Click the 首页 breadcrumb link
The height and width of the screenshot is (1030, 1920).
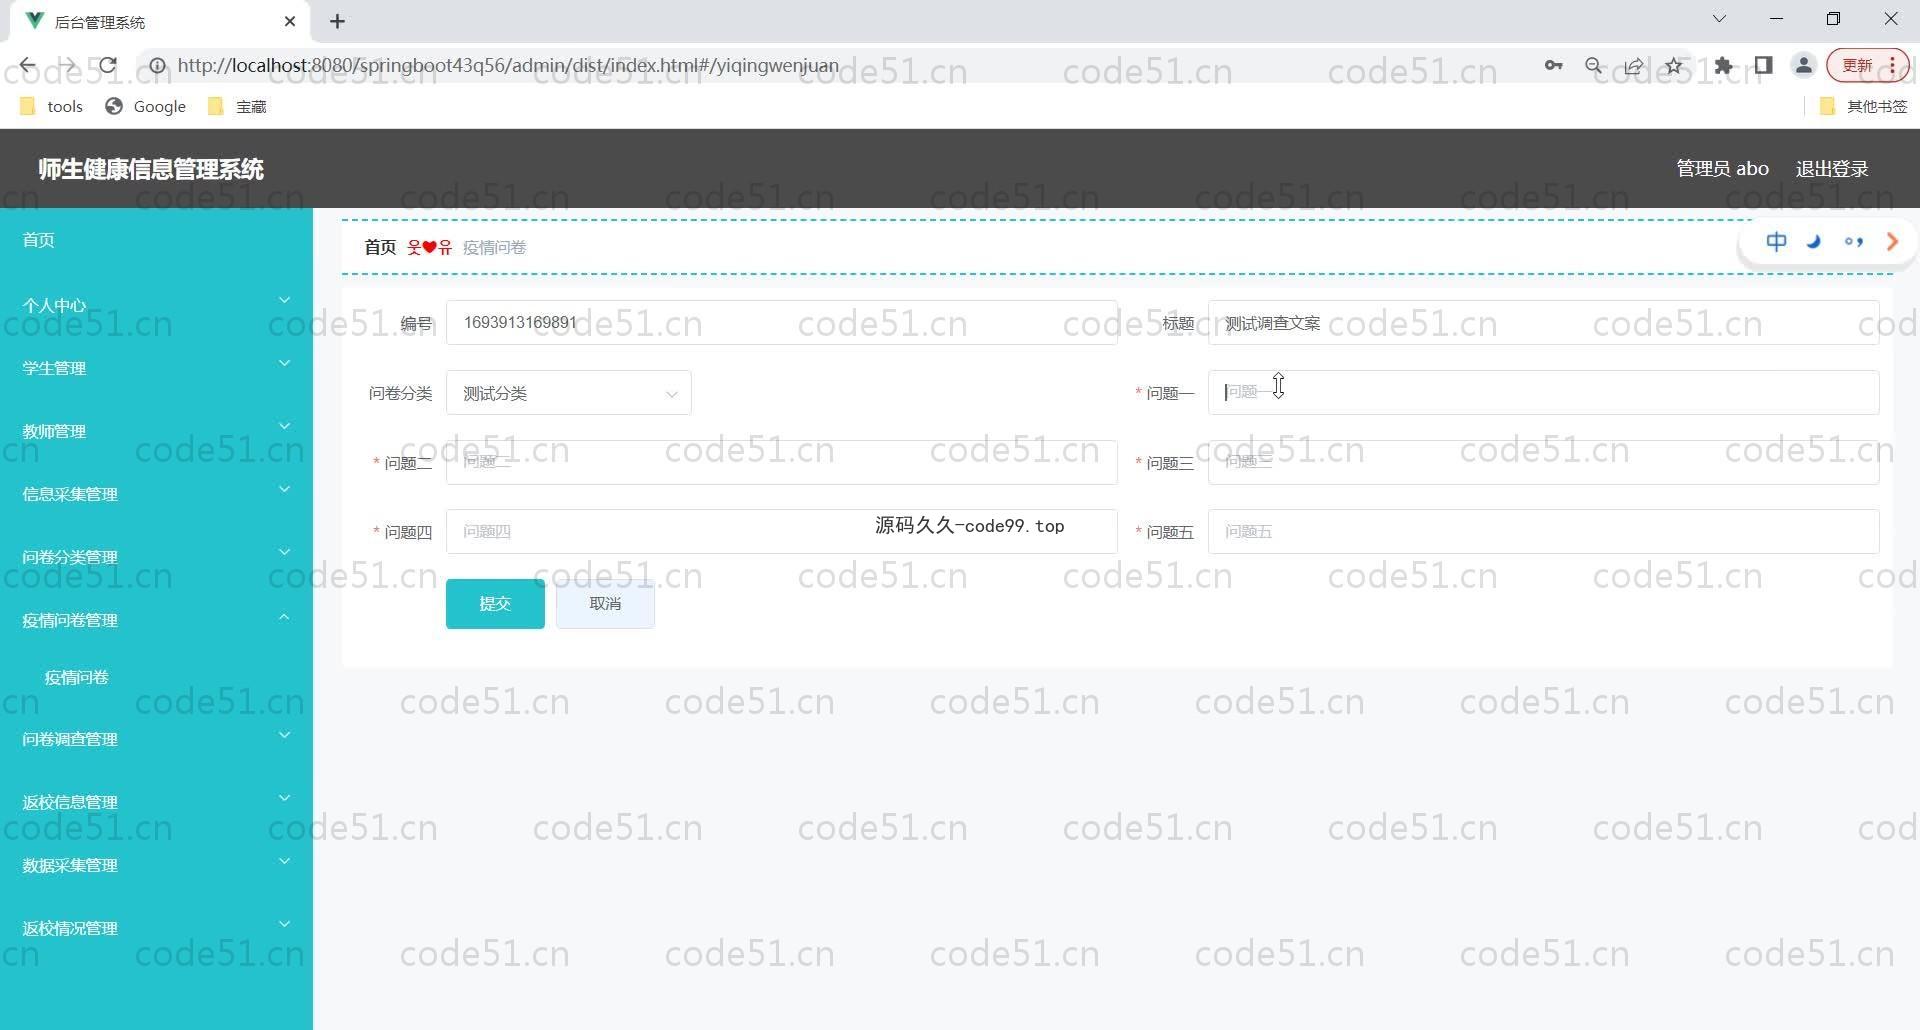coord(380,247)
